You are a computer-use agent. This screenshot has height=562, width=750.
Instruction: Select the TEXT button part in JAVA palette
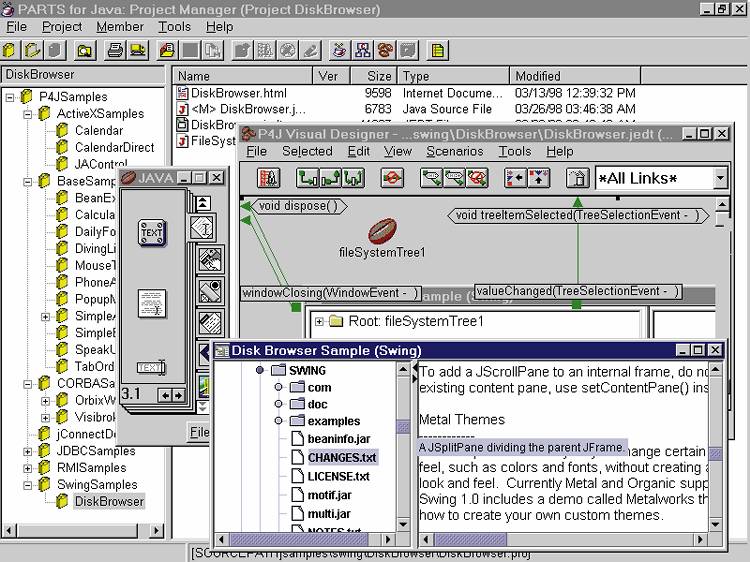152,233
